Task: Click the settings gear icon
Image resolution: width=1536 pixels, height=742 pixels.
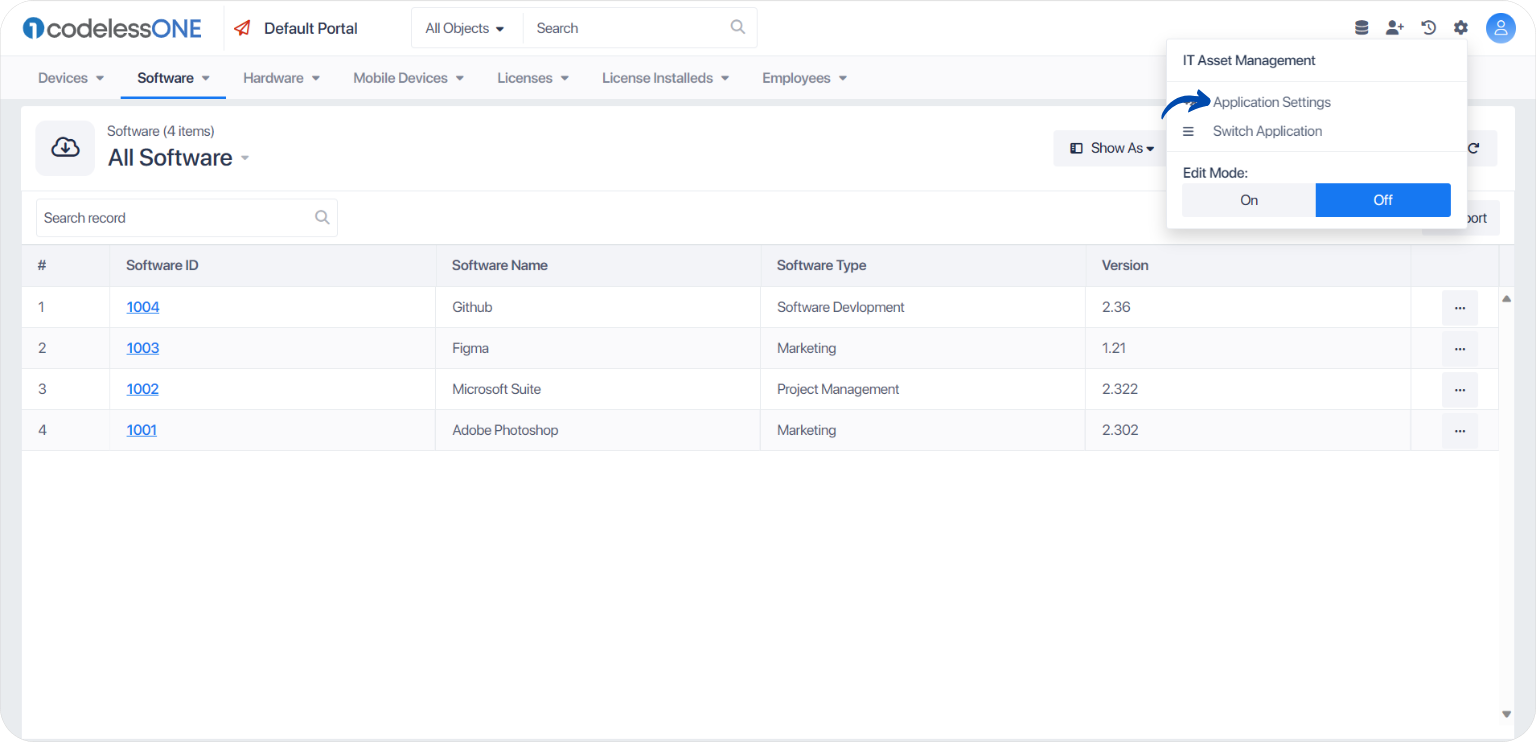Action: [x=1461, y=28]
